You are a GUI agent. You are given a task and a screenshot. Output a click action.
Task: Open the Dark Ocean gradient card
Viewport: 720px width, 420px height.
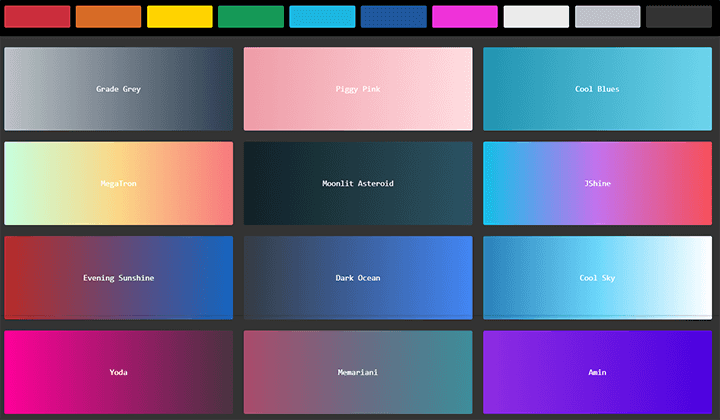tap(358, 278)
